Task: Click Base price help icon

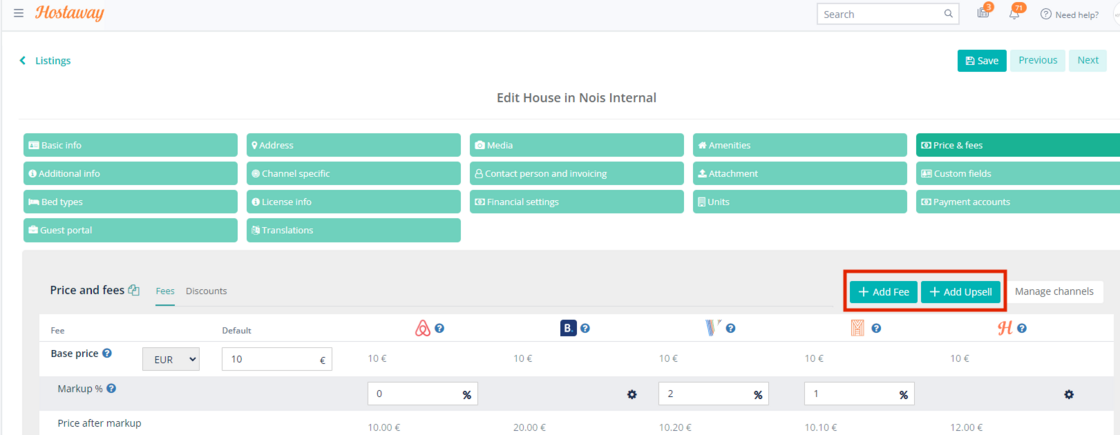Action: coord(107,353)
